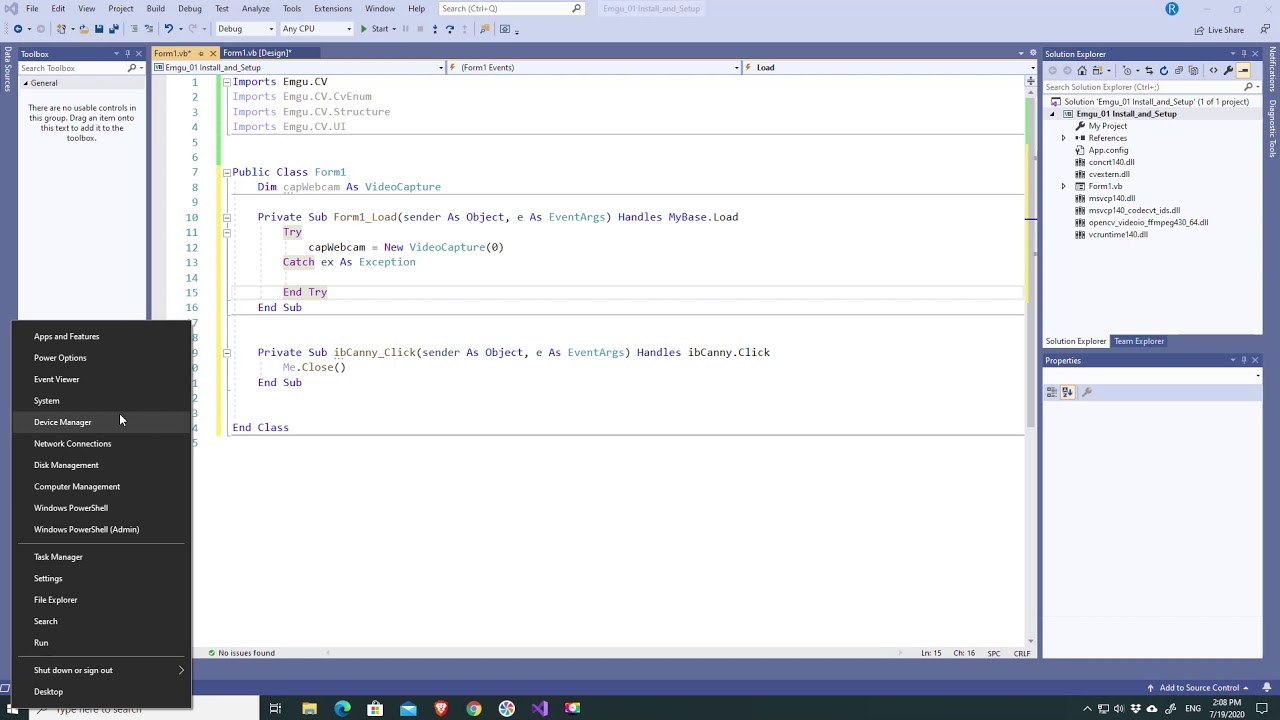Expand the Form1.vb node

point(1063,186)
